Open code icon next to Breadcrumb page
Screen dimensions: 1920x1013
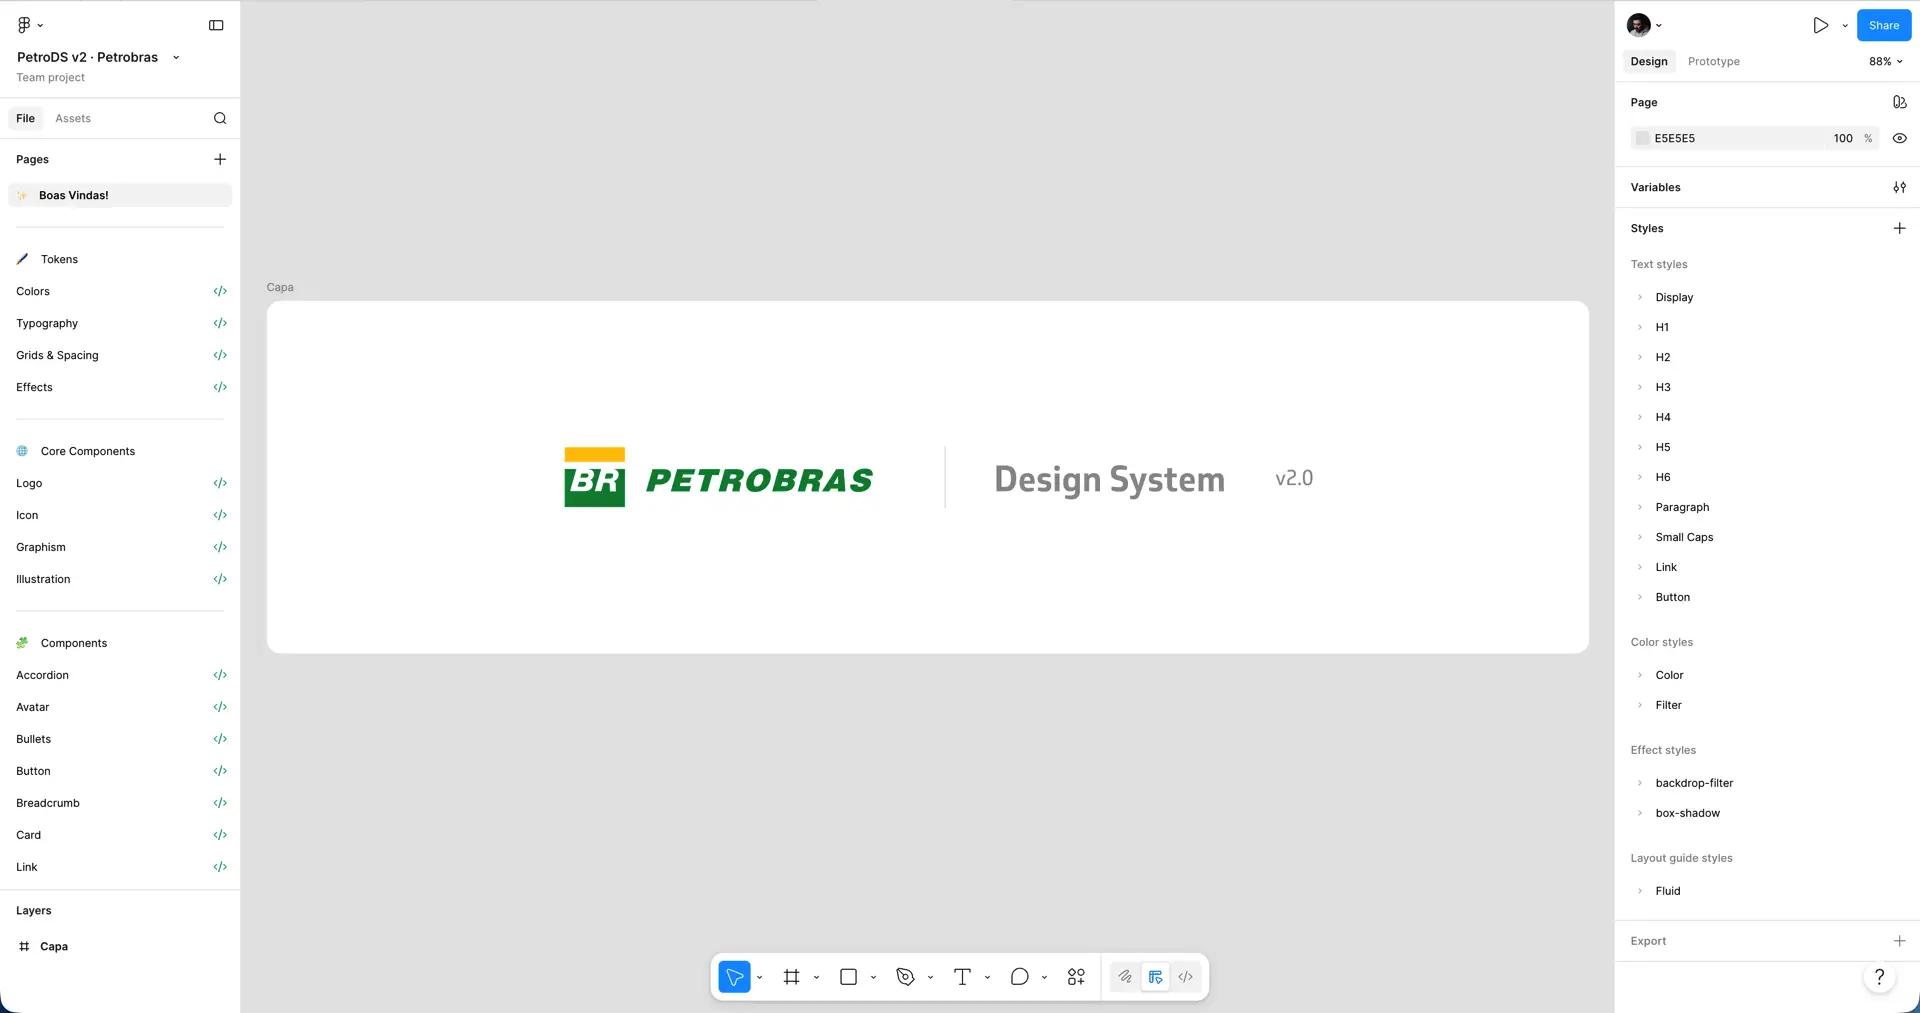point(220,803)
